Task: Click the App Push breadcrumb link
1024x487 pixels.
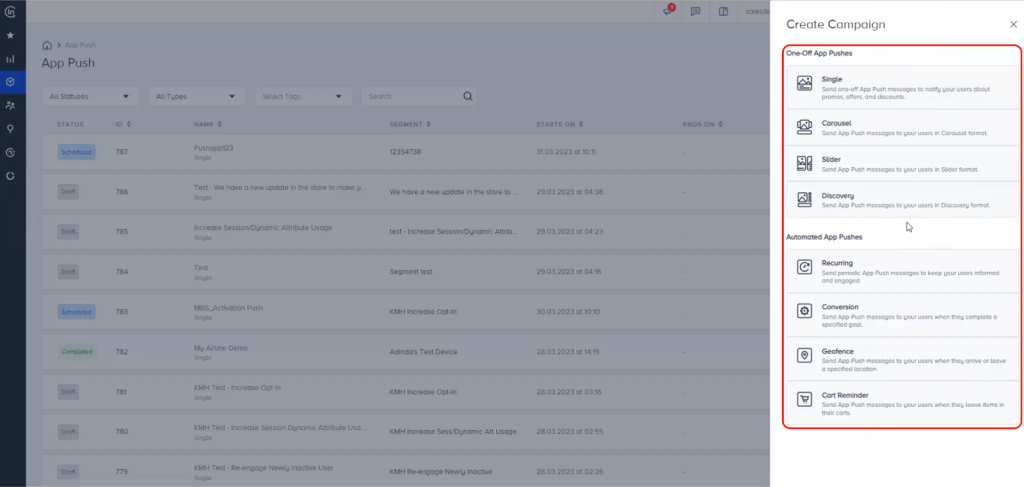Action: [80, 45]
